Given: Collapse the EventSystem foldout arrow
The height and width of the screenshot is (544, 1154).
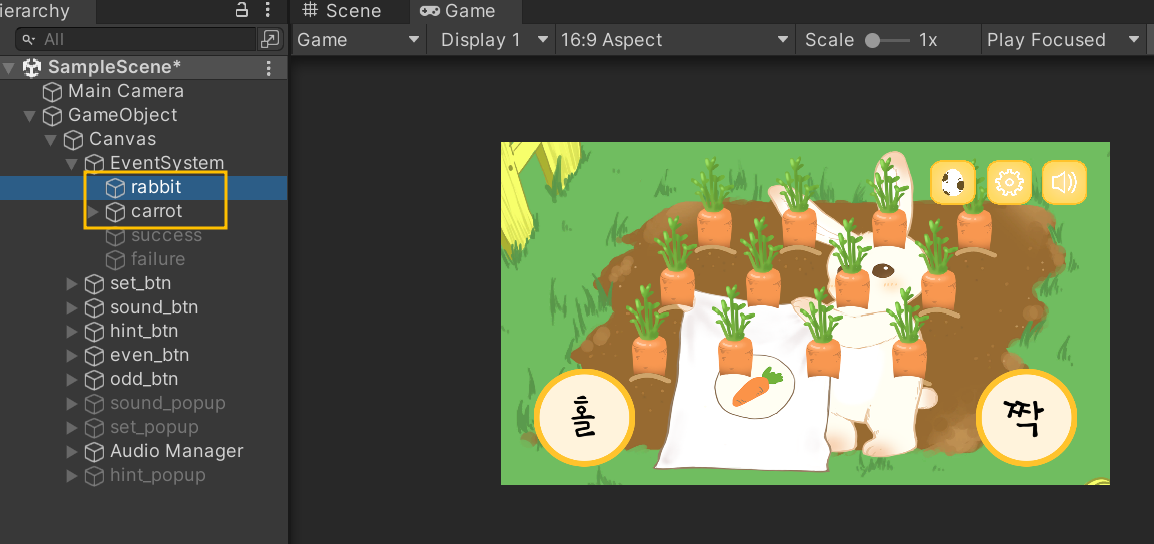Looking at the screenshot, I should [71, 163].
